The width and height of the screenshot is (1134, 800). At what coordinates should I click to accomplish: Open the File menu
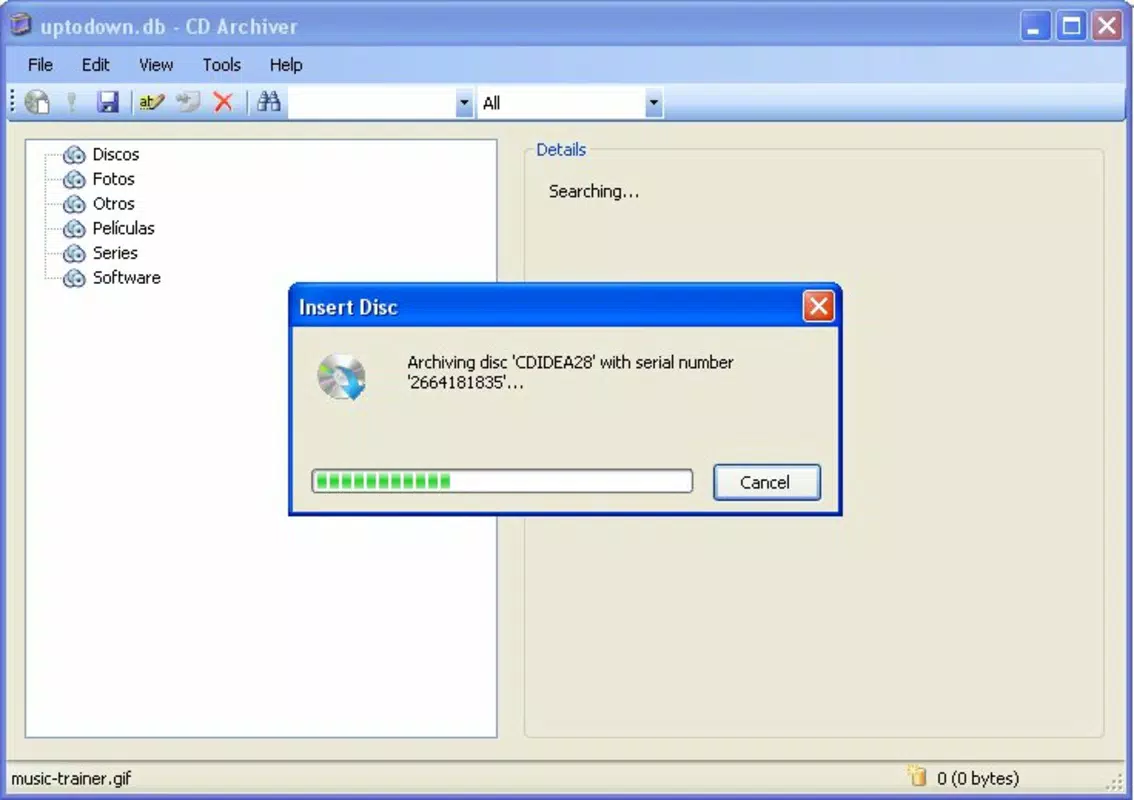click(x=40, y=65)
